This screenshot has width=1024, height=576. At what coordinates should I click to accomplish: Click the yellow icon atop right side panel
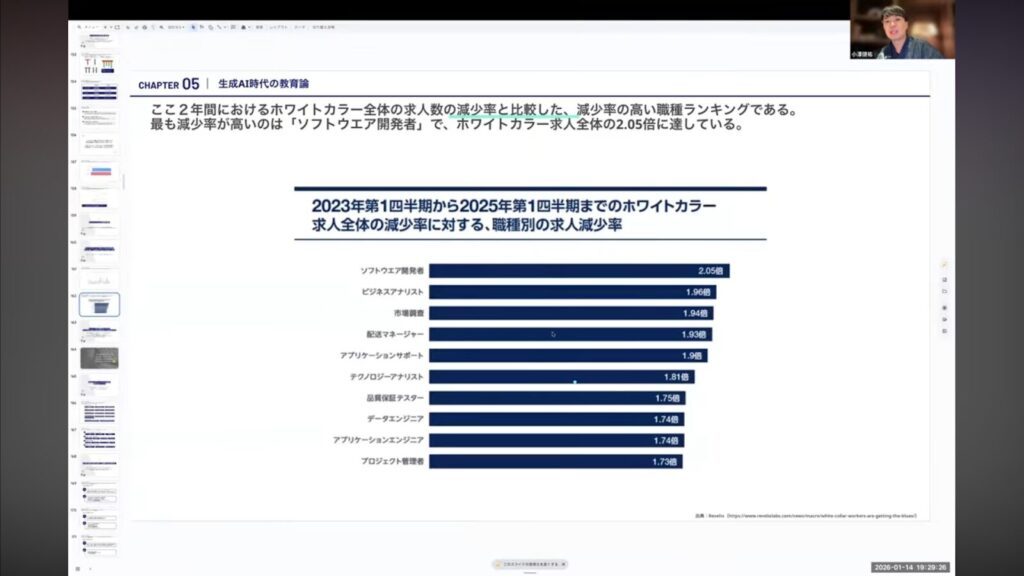(944, 263)
